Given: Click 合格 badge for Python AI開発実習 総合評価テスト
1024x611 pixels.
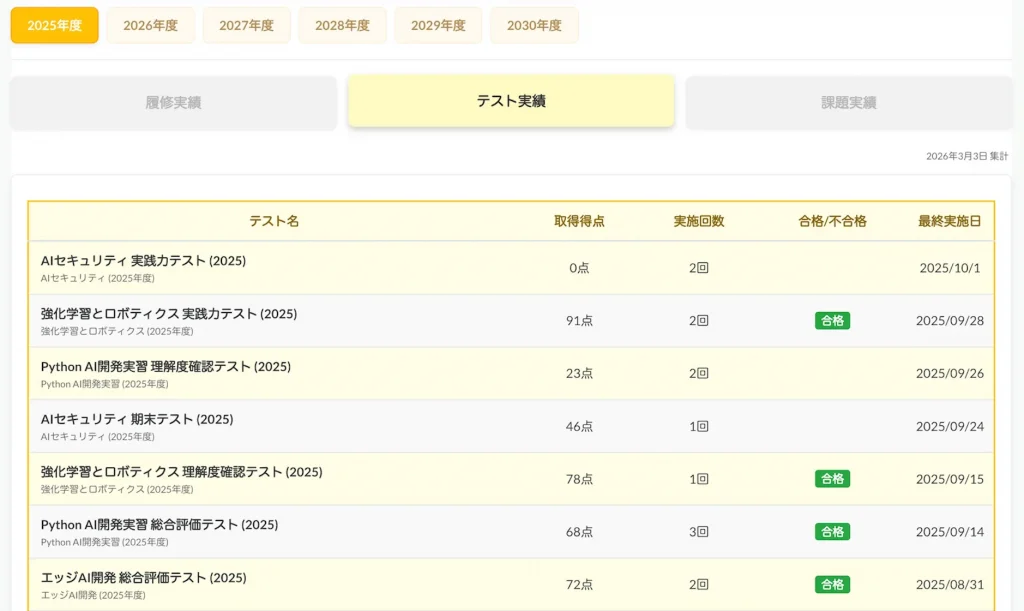Looking at the screenshot, I should (x=832, y=532).
